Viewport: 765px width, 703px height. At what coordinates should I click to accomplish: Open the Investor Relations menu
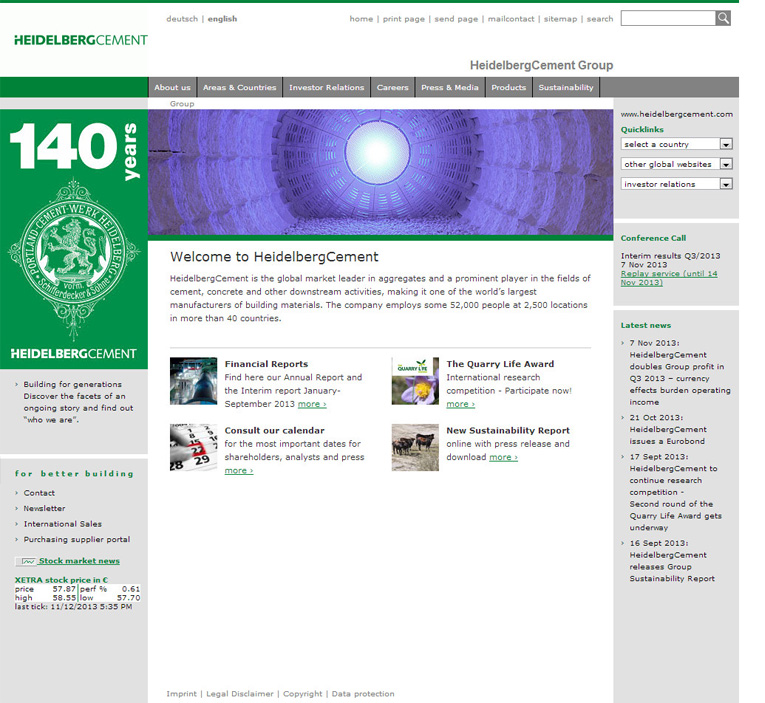[326, 87]
